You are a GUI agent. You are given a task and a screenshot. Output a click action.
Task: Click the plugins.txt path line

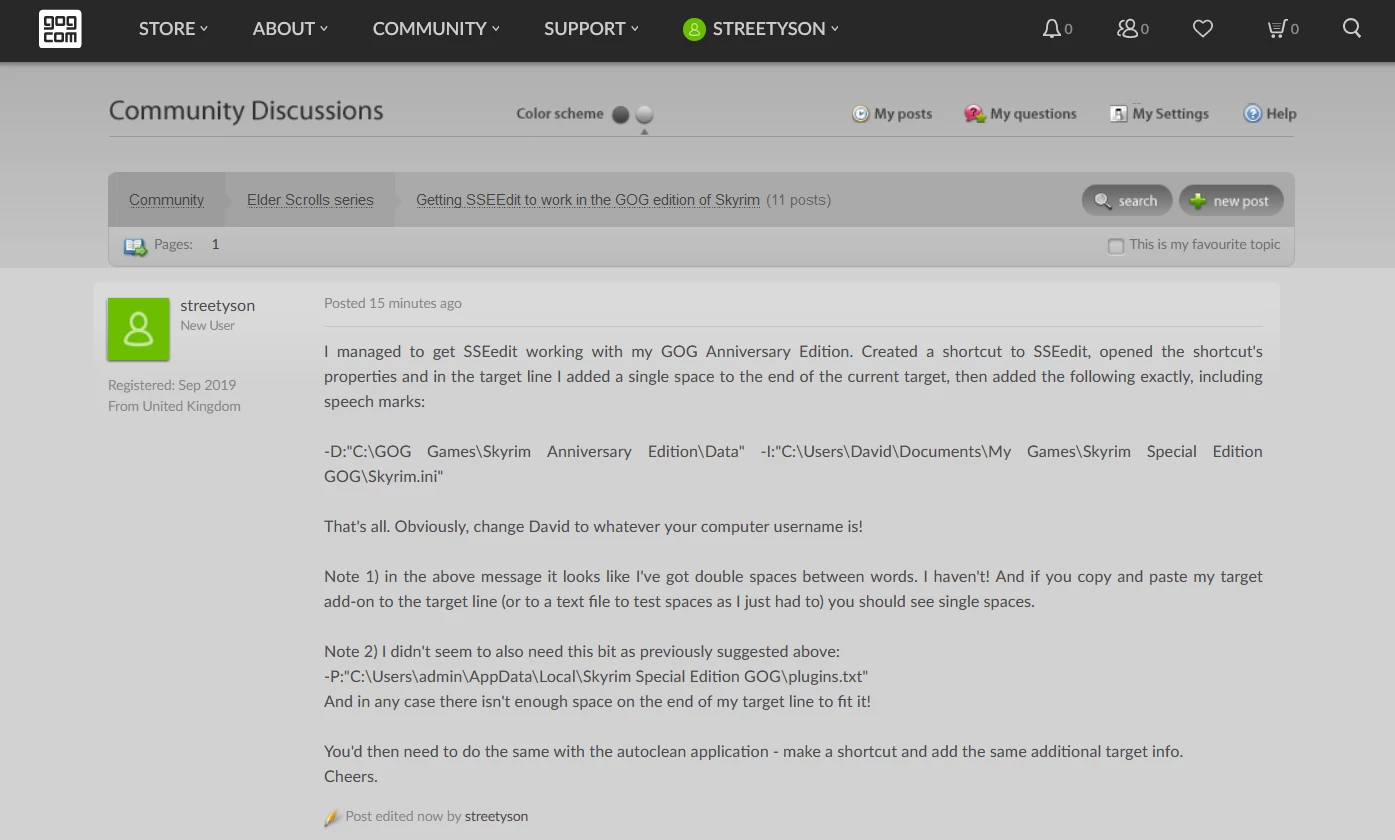pos(596,677)
